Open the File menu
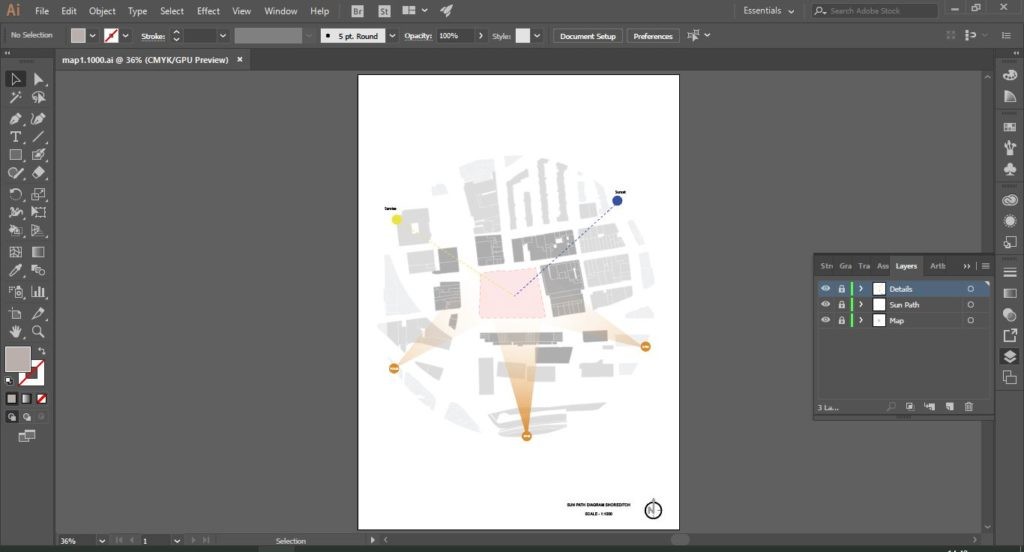Viewport: 1024px width, 552px height. tap(42, 11)
